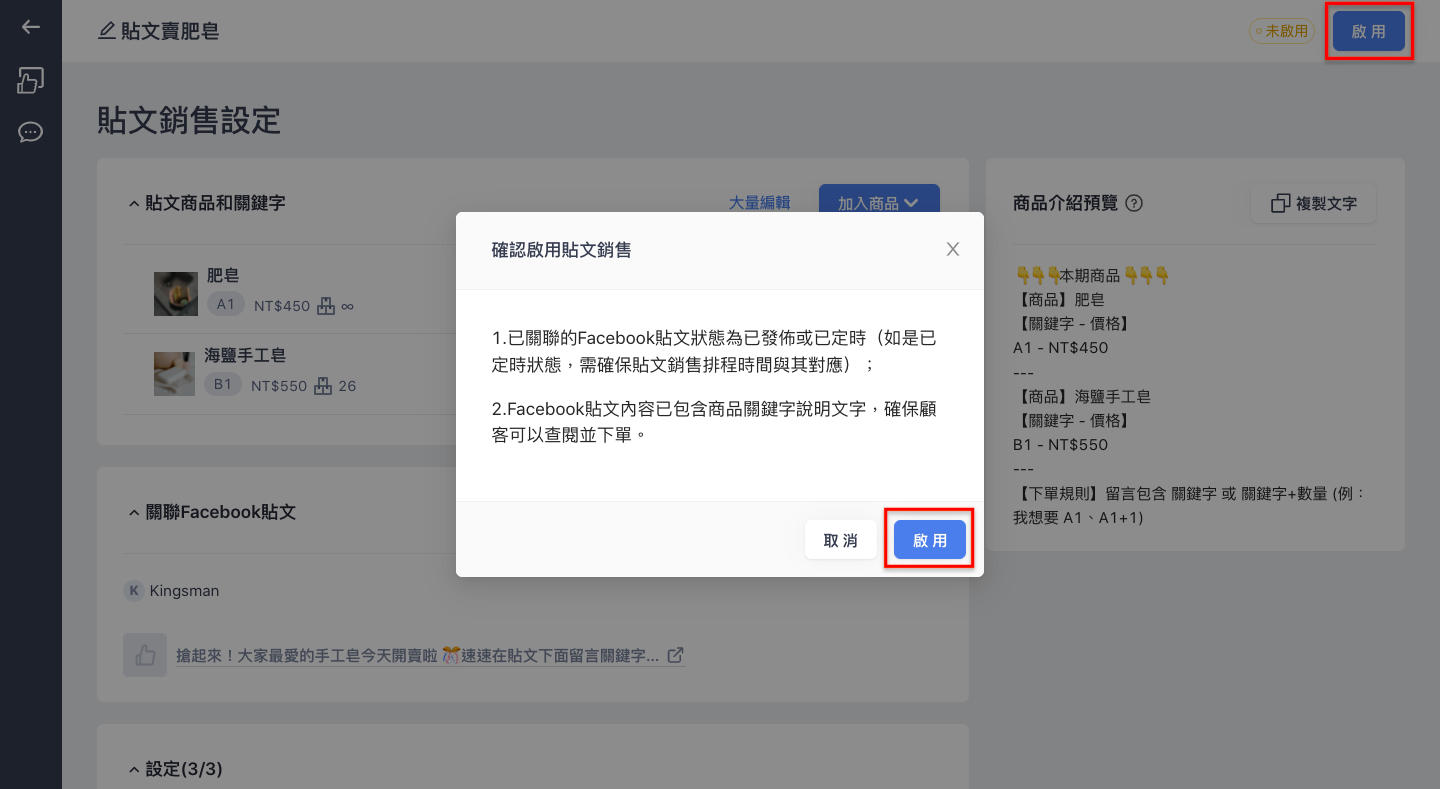The width and height of the screenshot is (1440, 789).
Task: Click the dialog title 確認啟用貼文銷售
Action: (562, 249)
